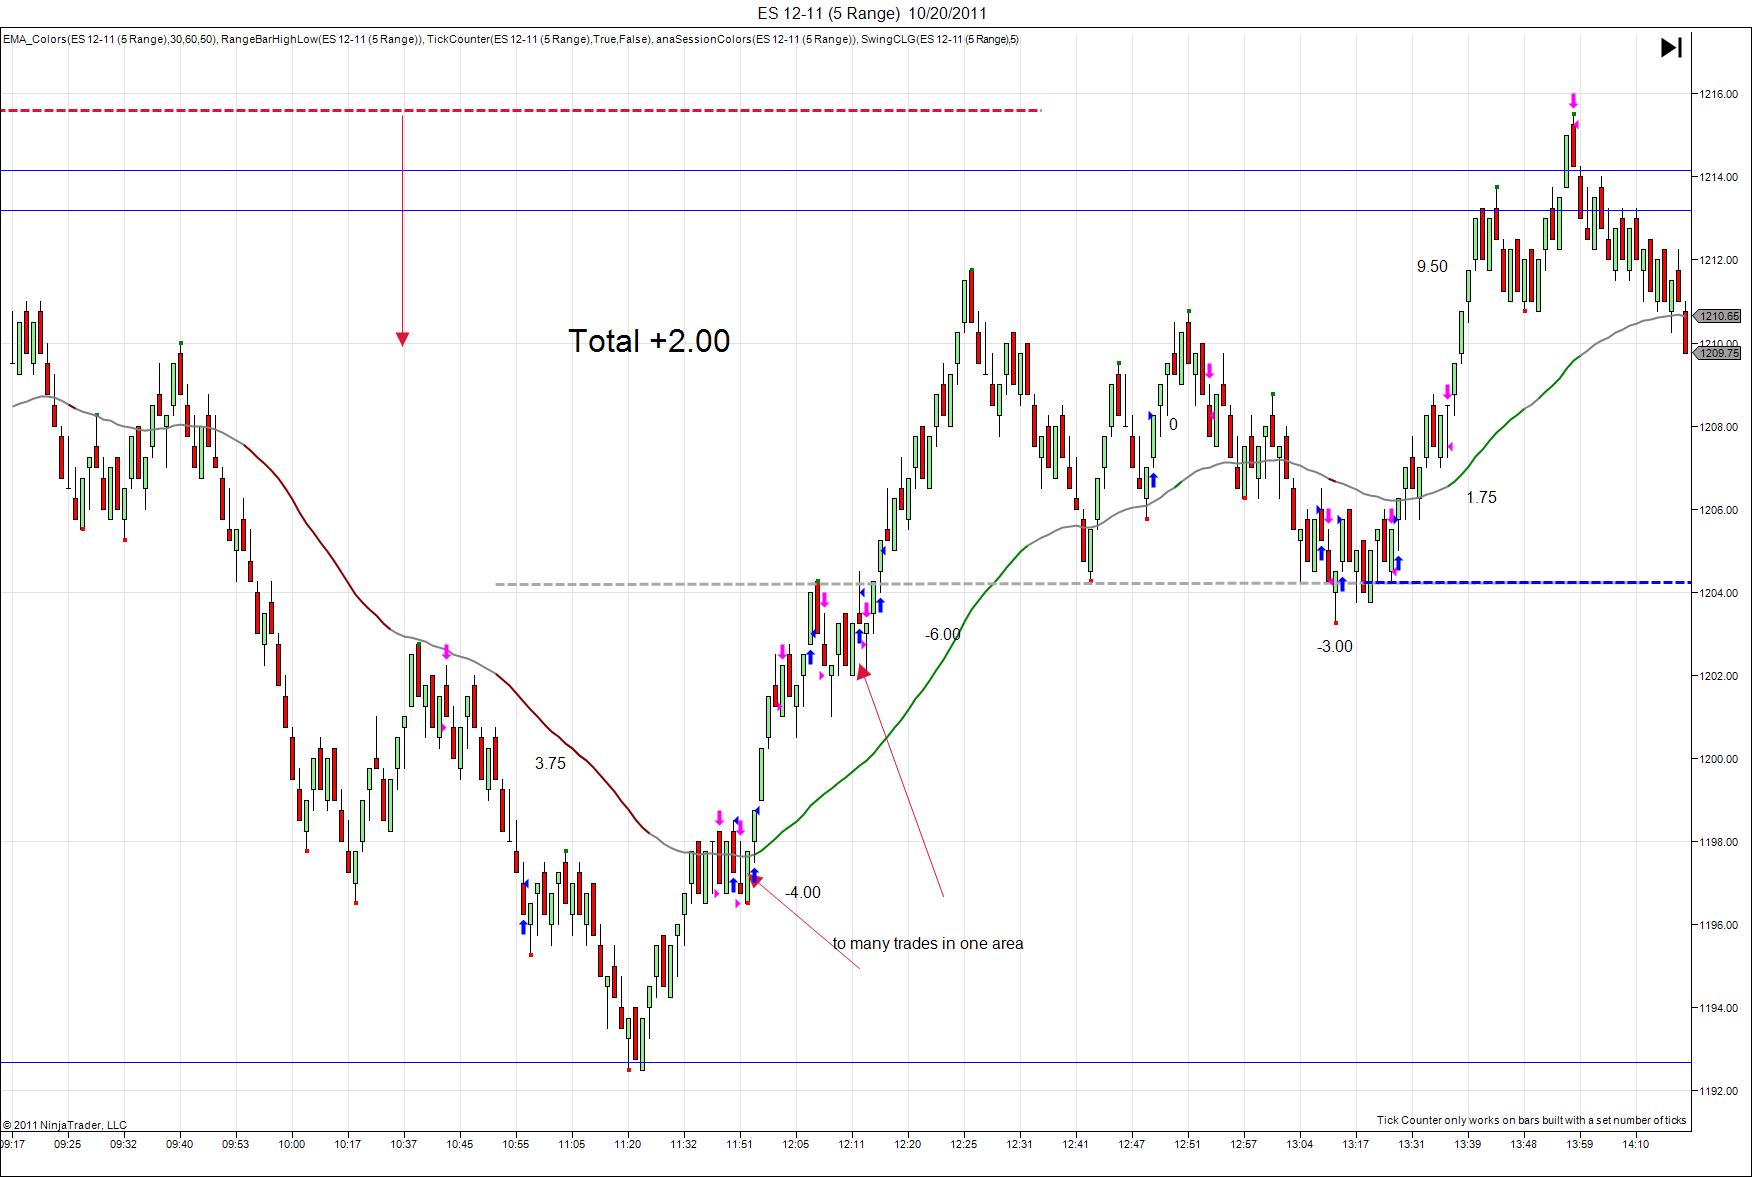Click the 14:10 time axis label
Viewport: 1752px width, 1177px height.
(x=1636, y=1144)
